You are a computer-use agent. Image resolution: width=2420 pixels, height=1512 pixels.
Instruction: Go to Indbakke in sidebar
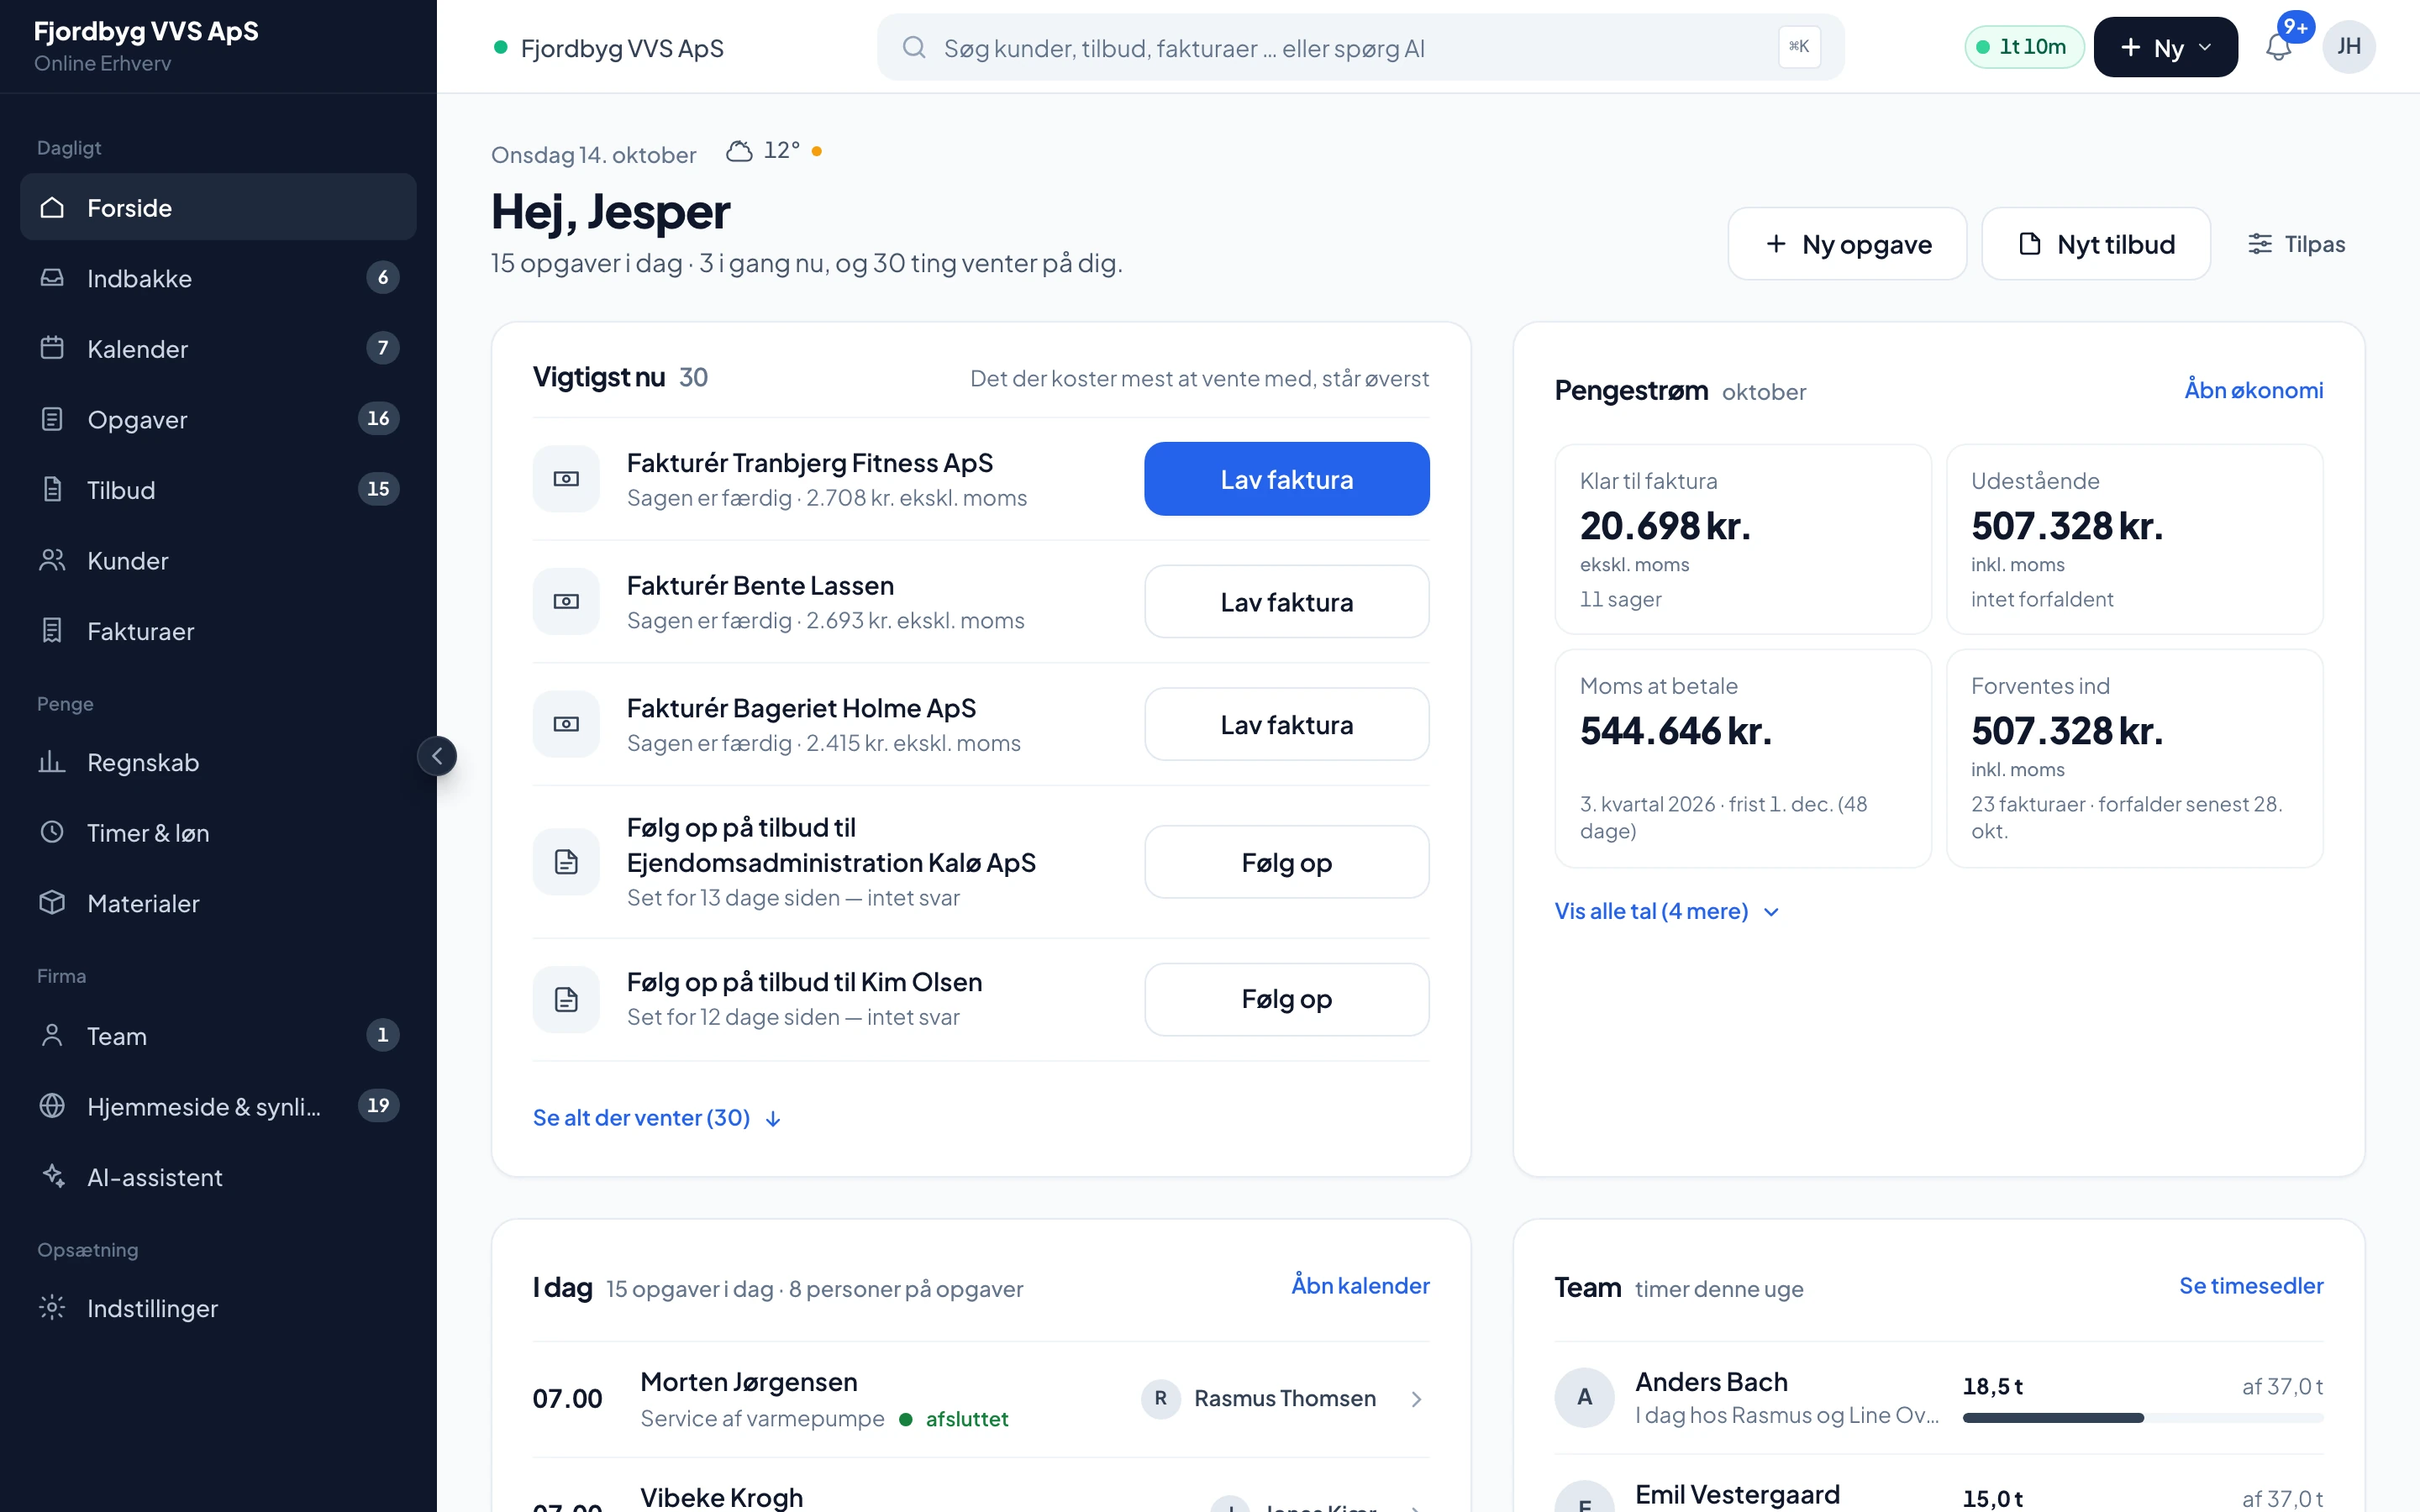click(x=218, y=278)
